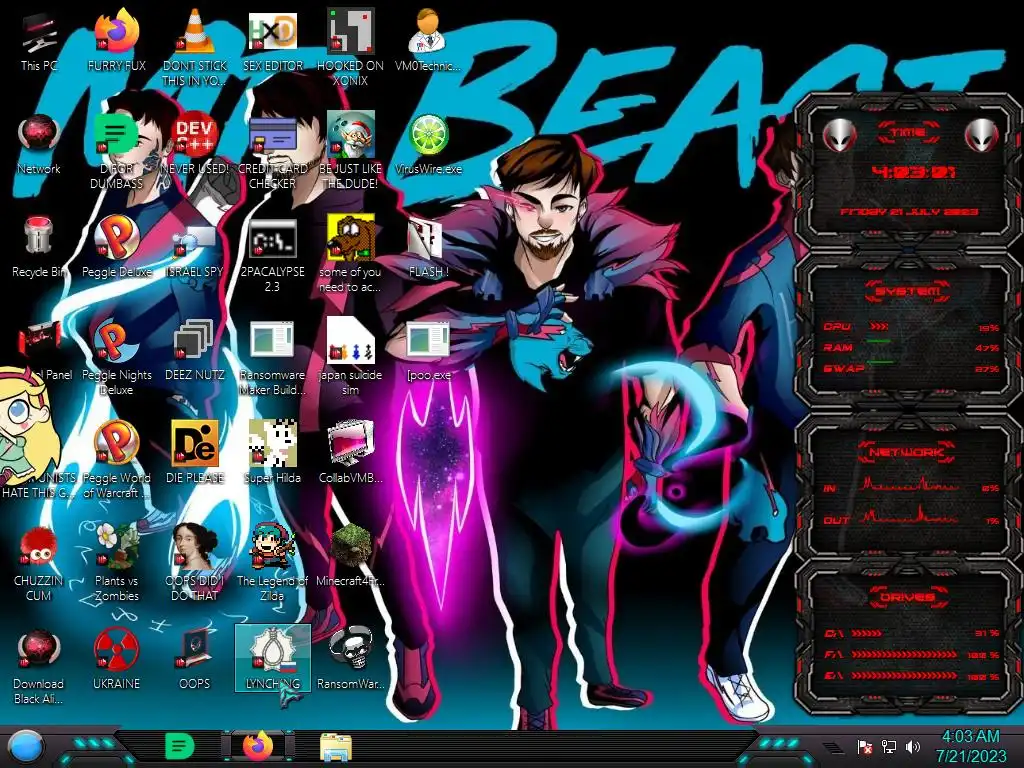The width and height of the screenshot is (1024, 768).
Task: Click the F:\ drive usage bar
Action: [912, 654]
